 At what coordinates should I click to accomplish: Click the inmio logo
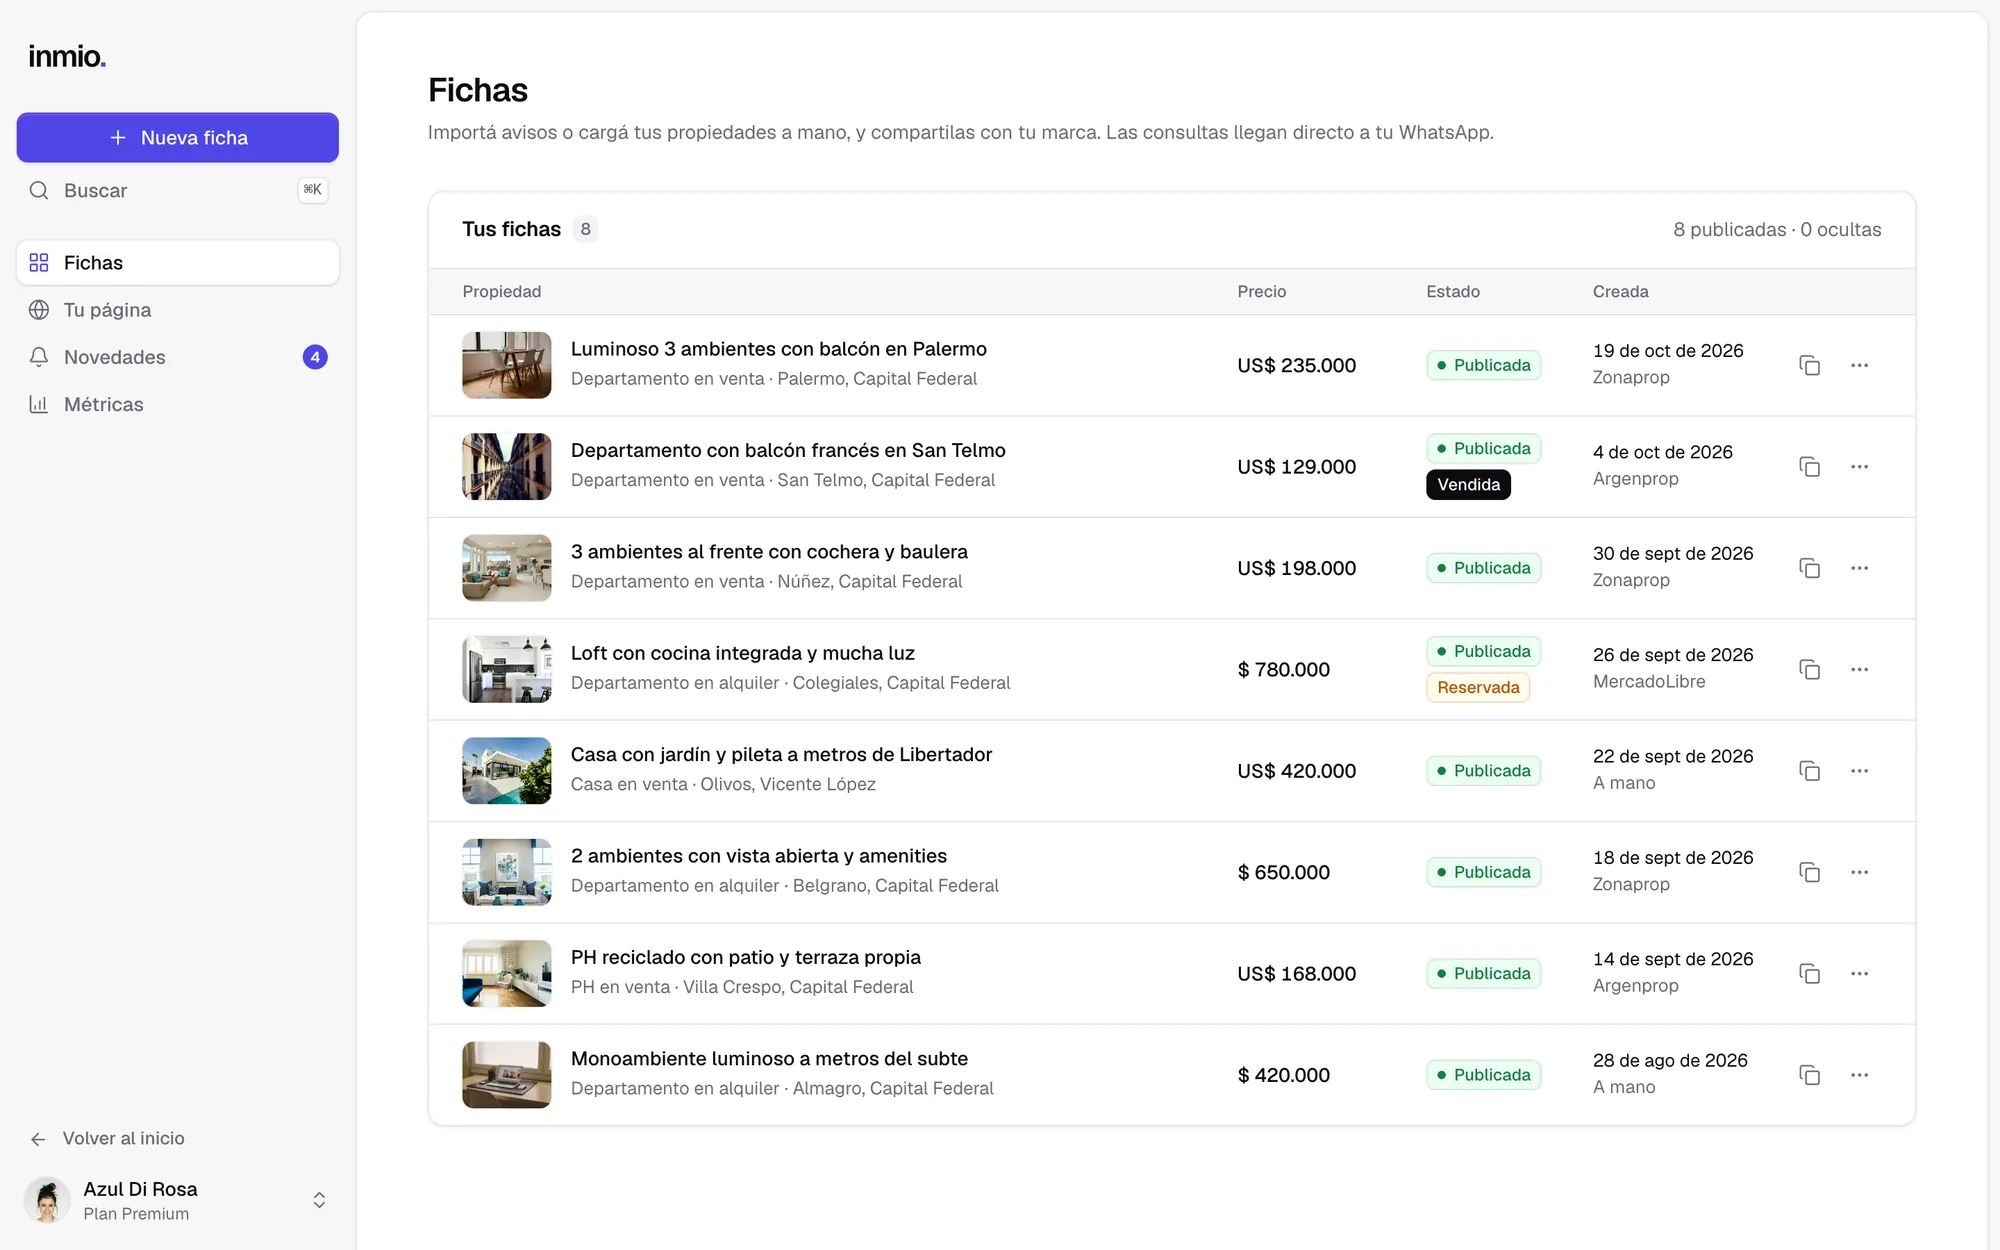67,57
